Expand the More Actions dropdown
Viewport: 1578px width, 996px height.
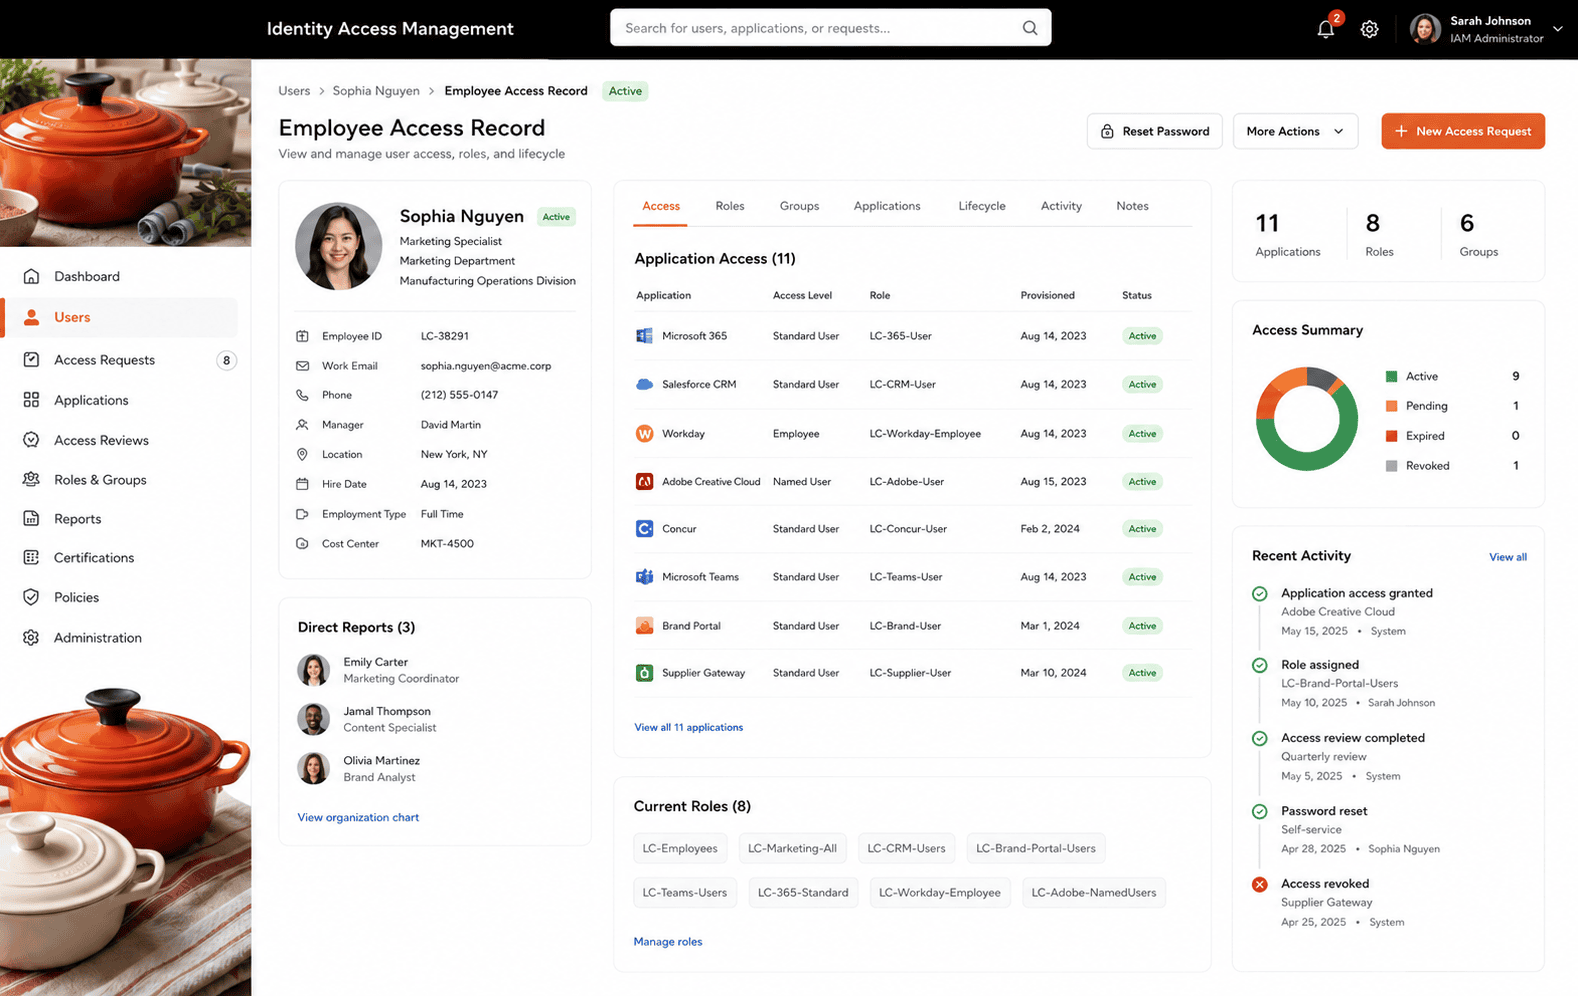coord(1295,131)
